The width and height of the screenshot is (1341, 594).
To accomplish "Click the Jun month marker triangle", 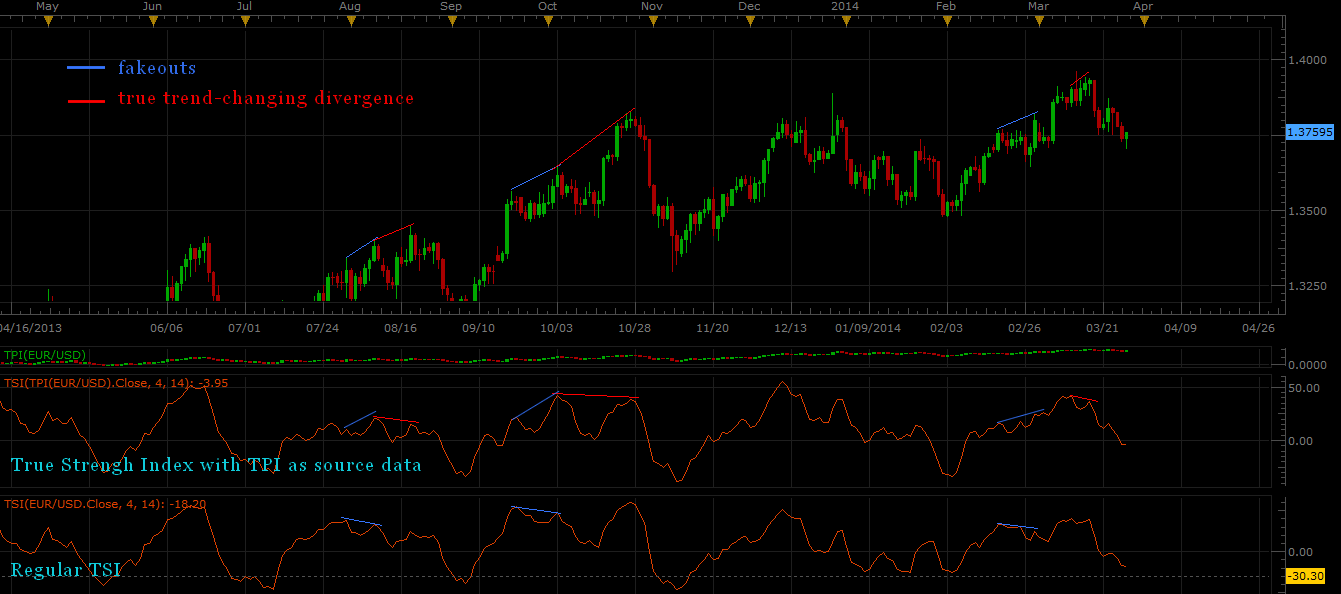I will pos(153,20).
